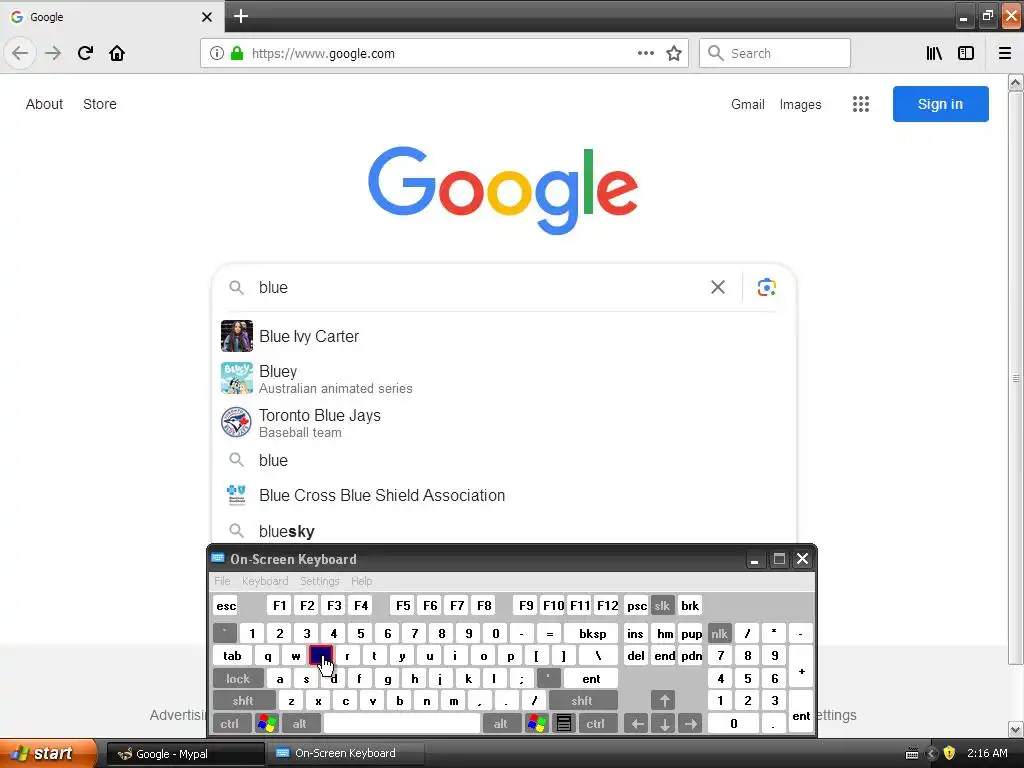Pick the plain 'blue' suggestion

pos(503,460)
